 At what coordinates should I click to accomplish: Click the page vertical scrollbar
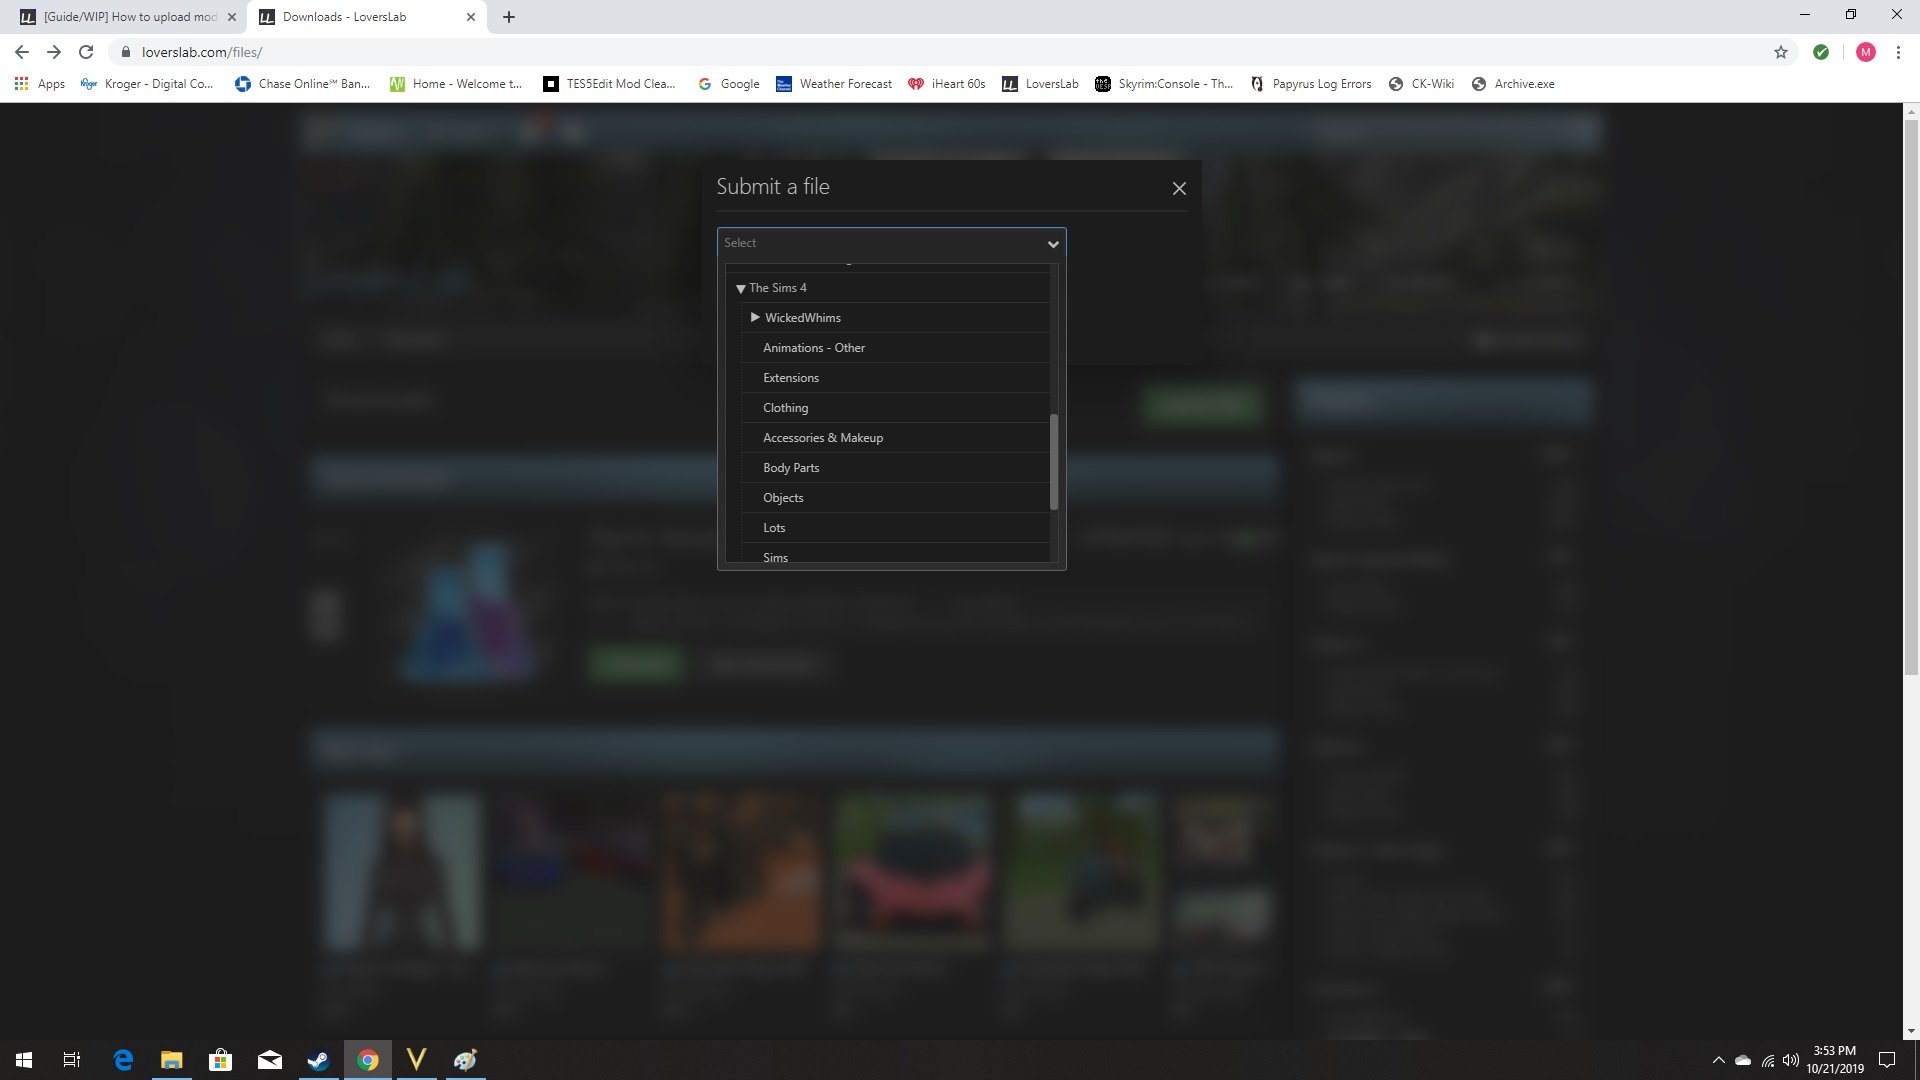(1911, 400)
